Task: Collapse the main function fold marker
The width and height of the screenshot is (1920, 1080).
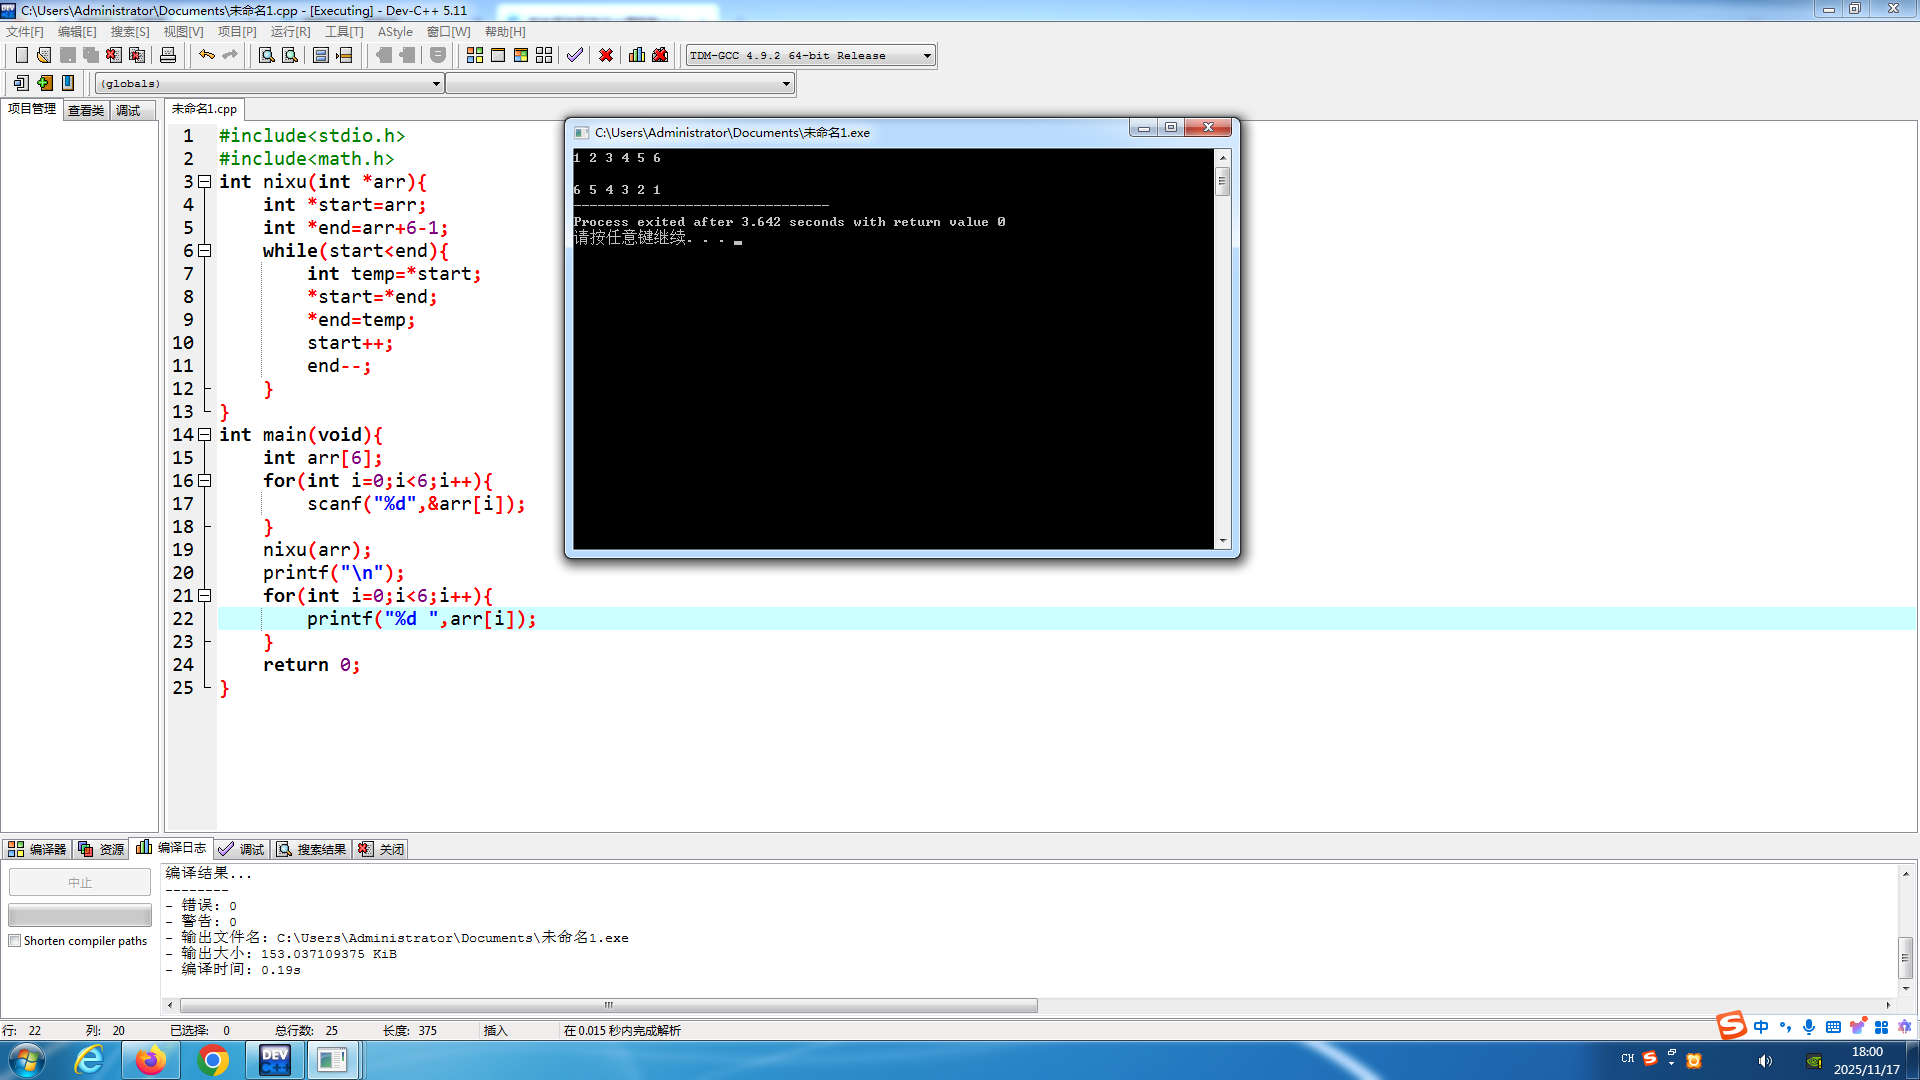Action: (205, 435)
